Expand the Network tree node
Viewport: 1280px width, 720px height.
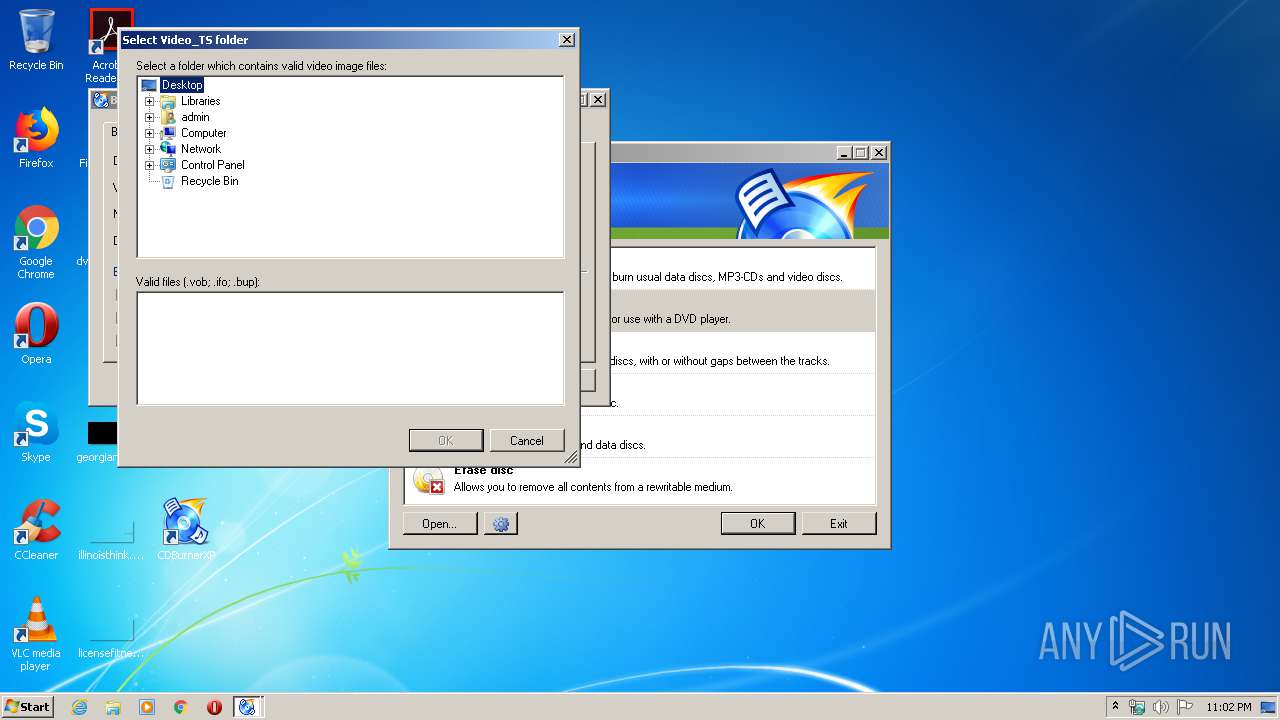click(x=150, y=149)
